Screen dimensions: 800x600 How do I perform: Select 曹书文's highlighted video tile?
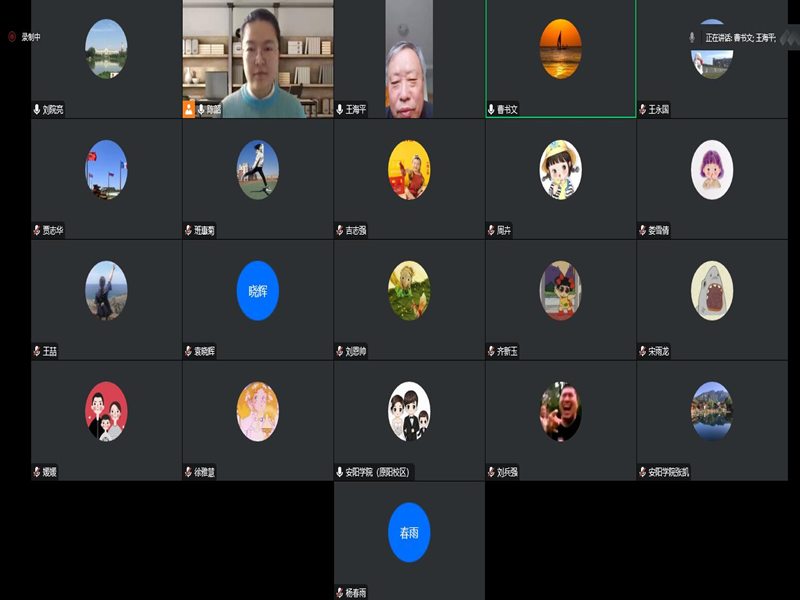tap(558, 57)
